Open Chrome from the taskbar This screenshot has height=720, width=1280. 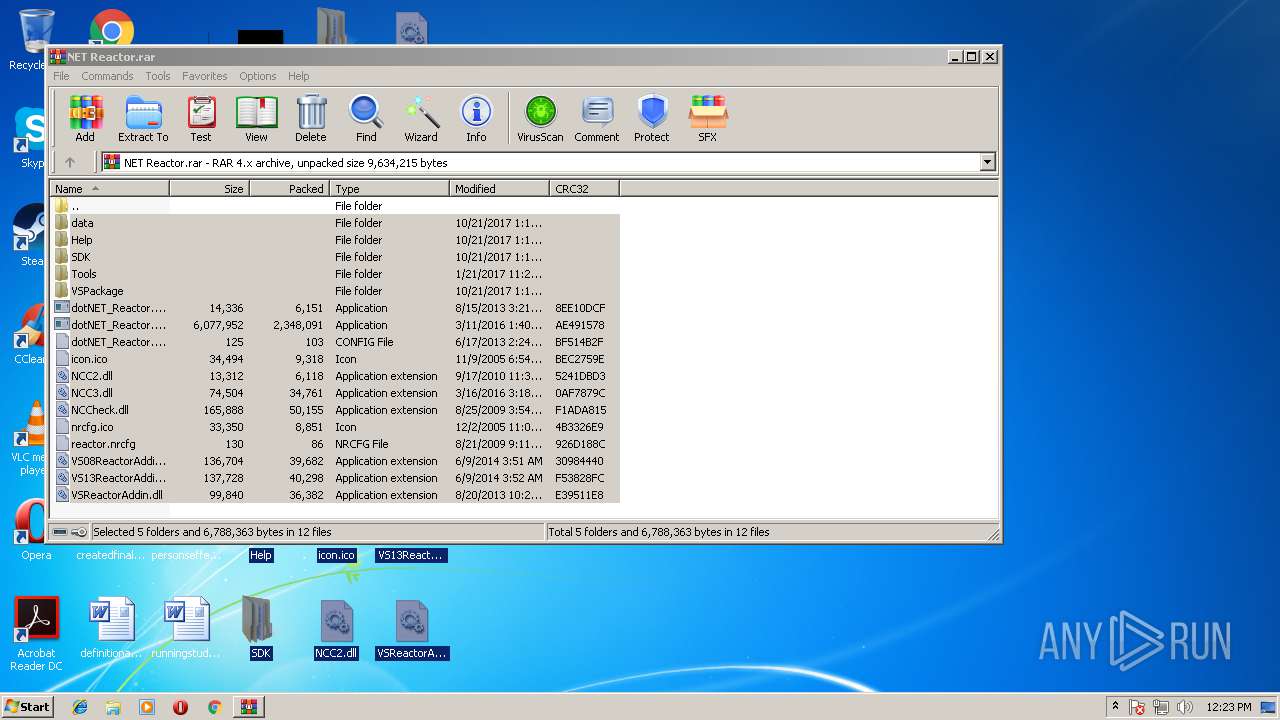[214, 707]
